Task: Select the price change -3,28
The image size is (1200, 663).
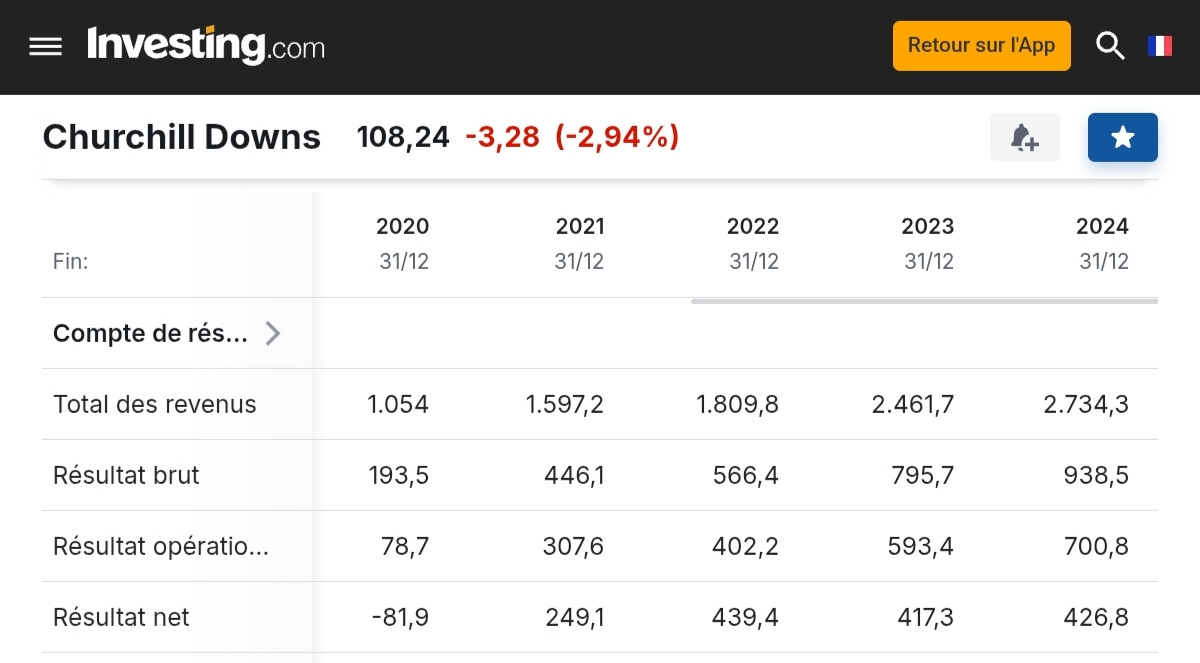Action: pos(502,137)
